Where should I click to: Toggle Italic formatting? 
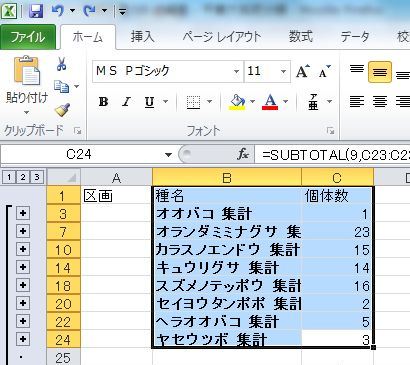click(x=126, y=101)
